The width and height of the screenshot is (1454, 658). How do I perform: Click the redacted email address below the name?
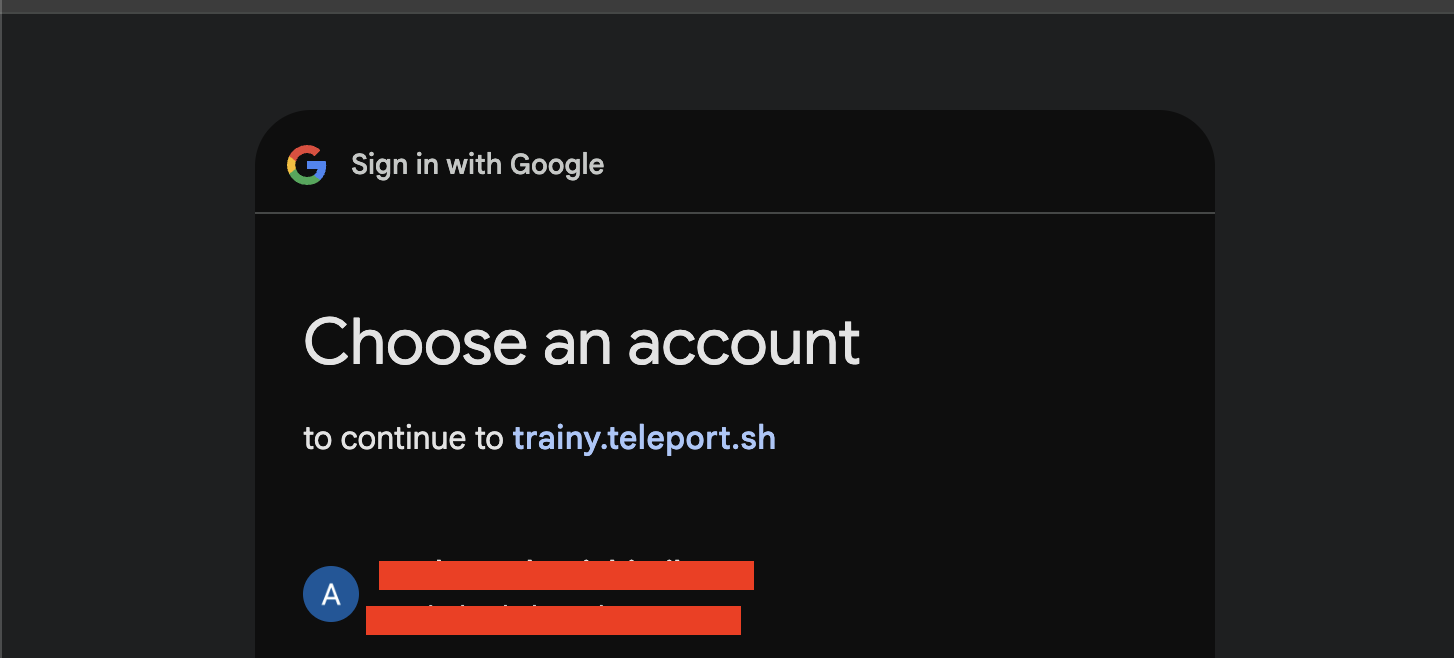pyautogui.click(x=553, y=619)
